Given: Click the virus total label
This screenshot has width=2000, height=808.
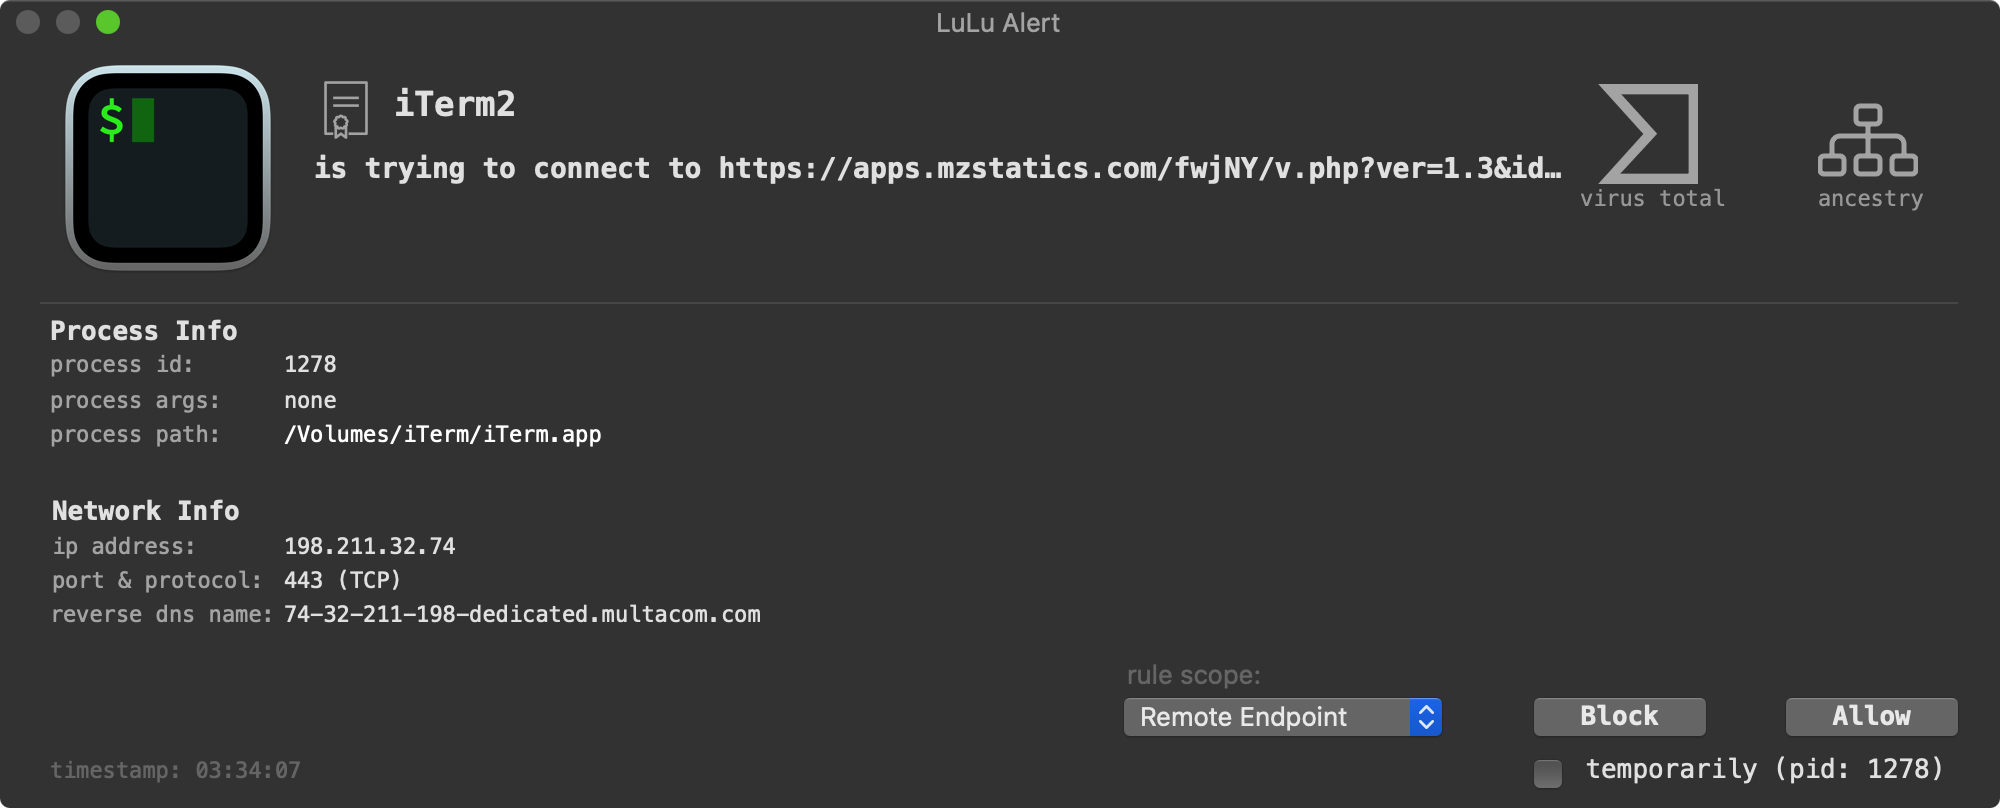Looking at the screenshot, I should coord(1652,199).
